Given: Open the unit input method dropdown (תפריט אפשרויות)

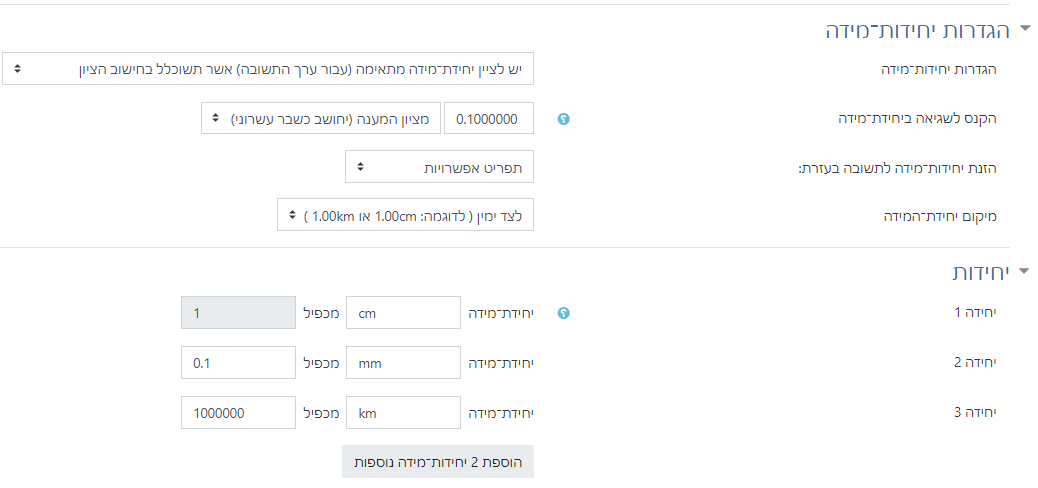Looking at the screenshot, I should (439, 167).
